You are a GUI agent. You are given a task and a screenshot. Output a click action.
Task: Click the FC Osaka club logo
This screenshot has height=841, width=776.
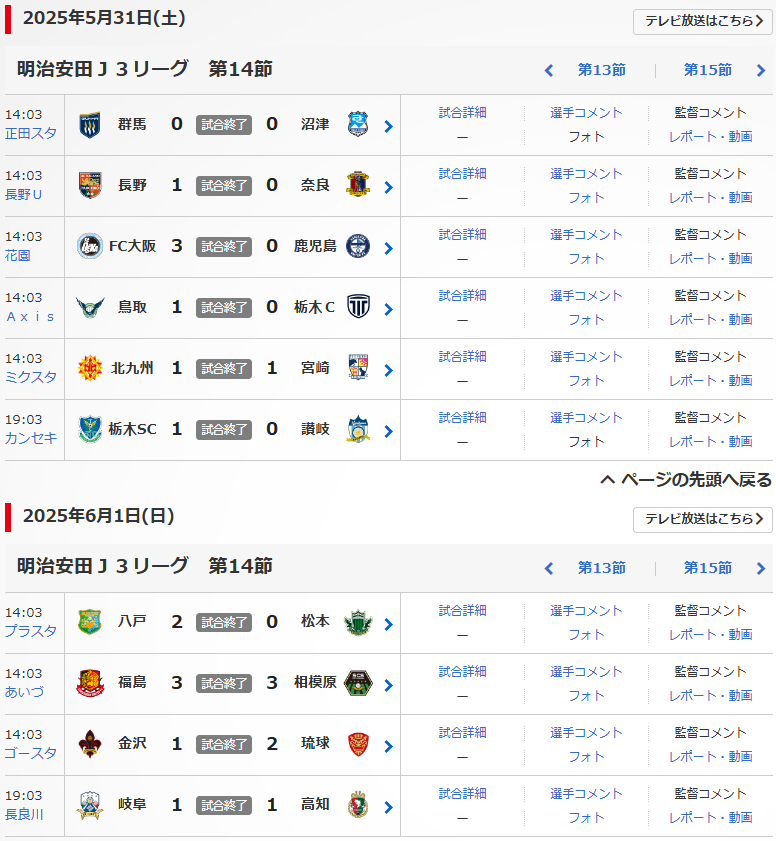point(90,247)
